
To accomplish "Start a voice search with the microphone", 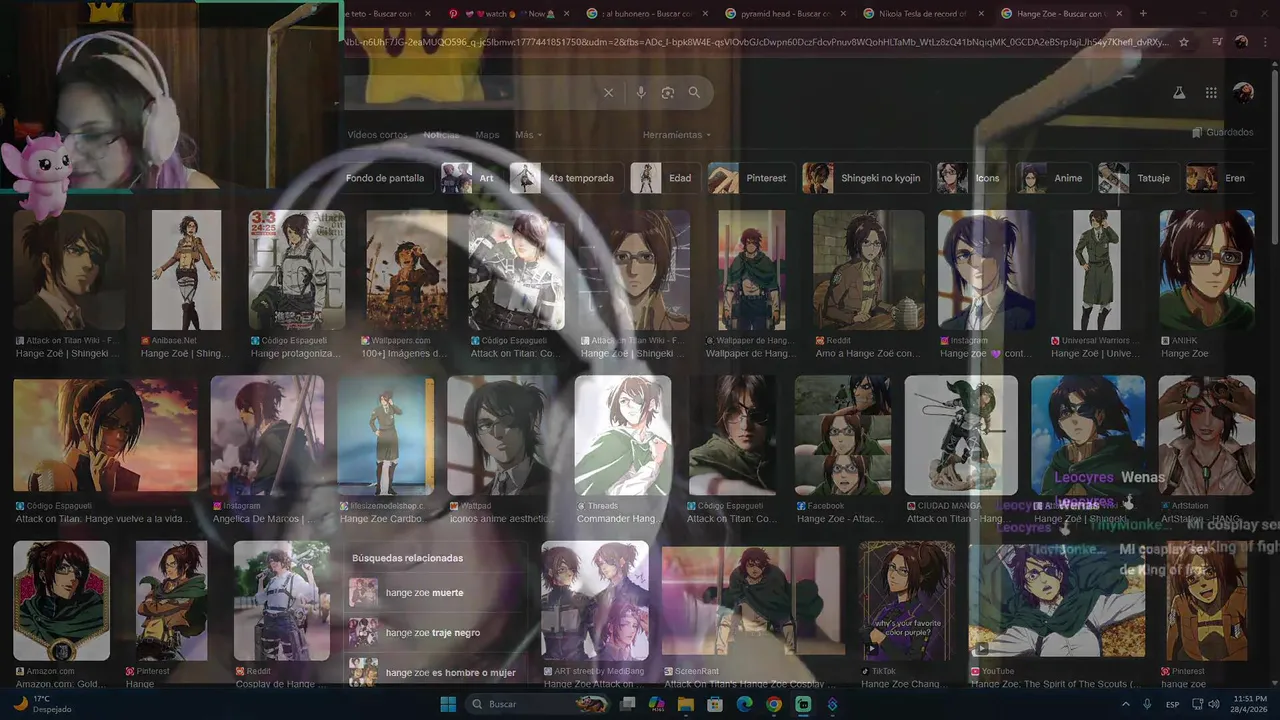I will [x=641, y=92].
